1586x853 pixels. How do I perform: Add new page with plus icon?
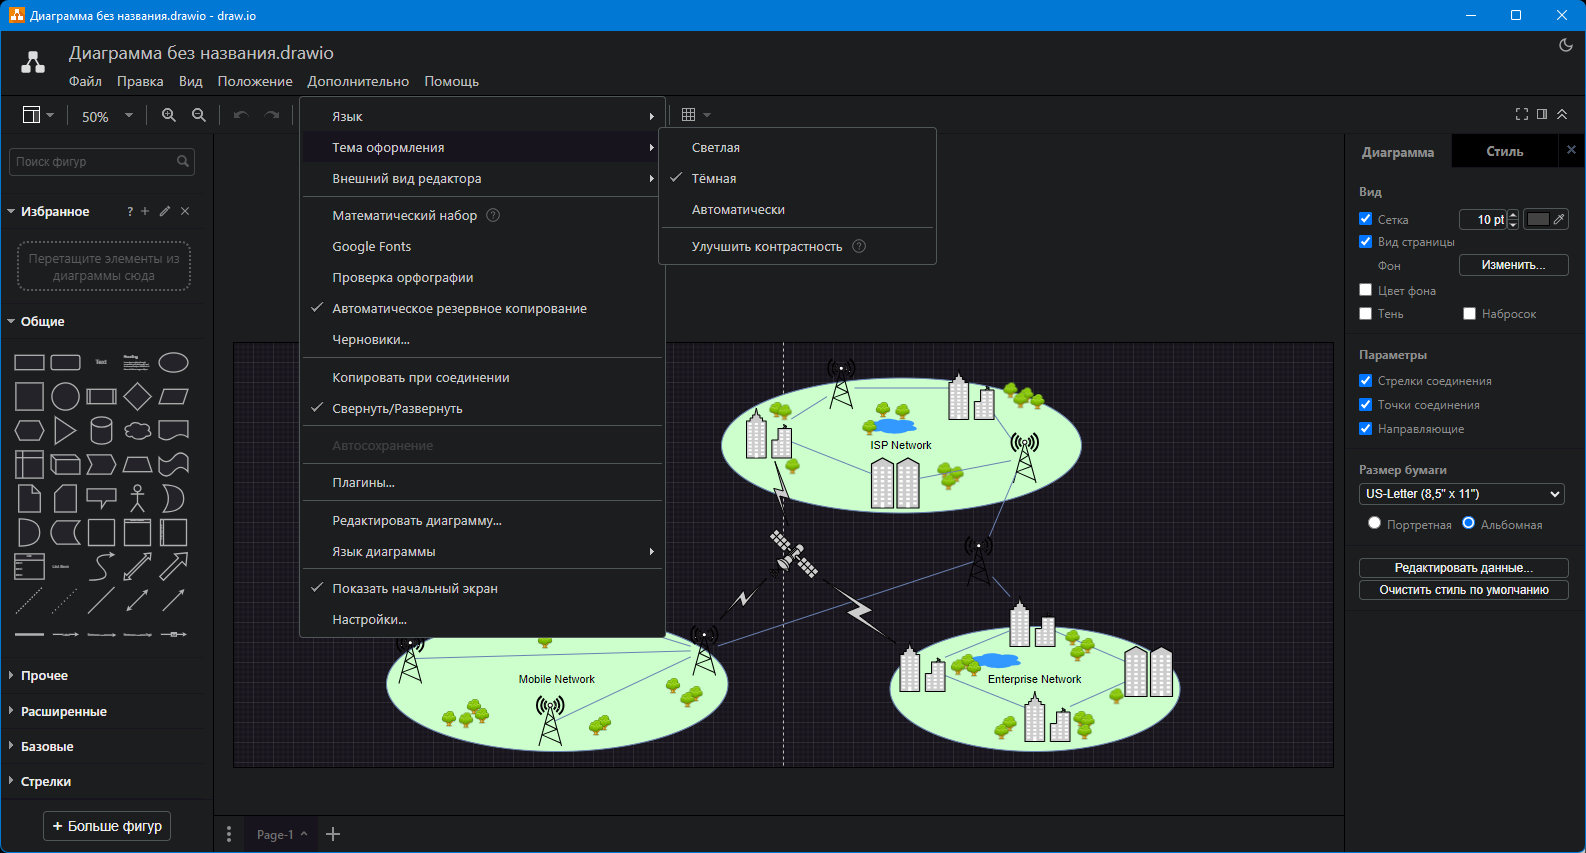[334, 834]
